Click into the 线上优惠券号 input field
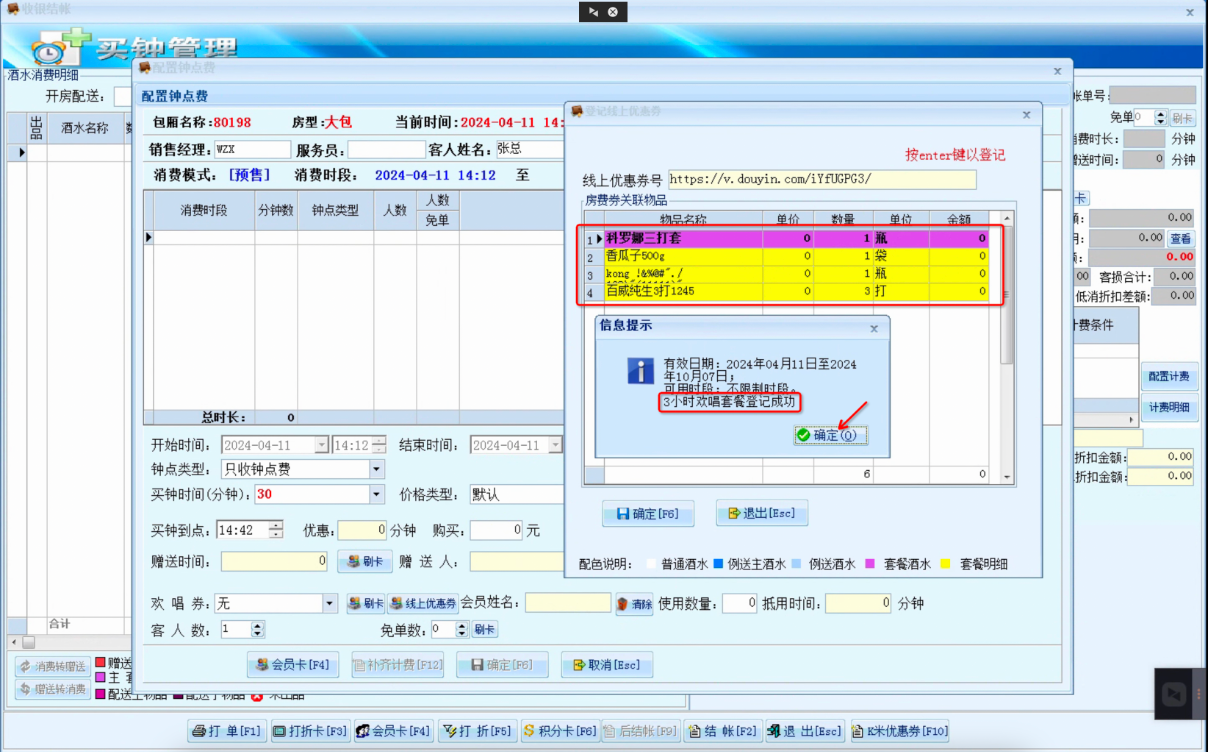Image resolution: width=1208 pixels, height=752 pixels. (x=821, y=180)
